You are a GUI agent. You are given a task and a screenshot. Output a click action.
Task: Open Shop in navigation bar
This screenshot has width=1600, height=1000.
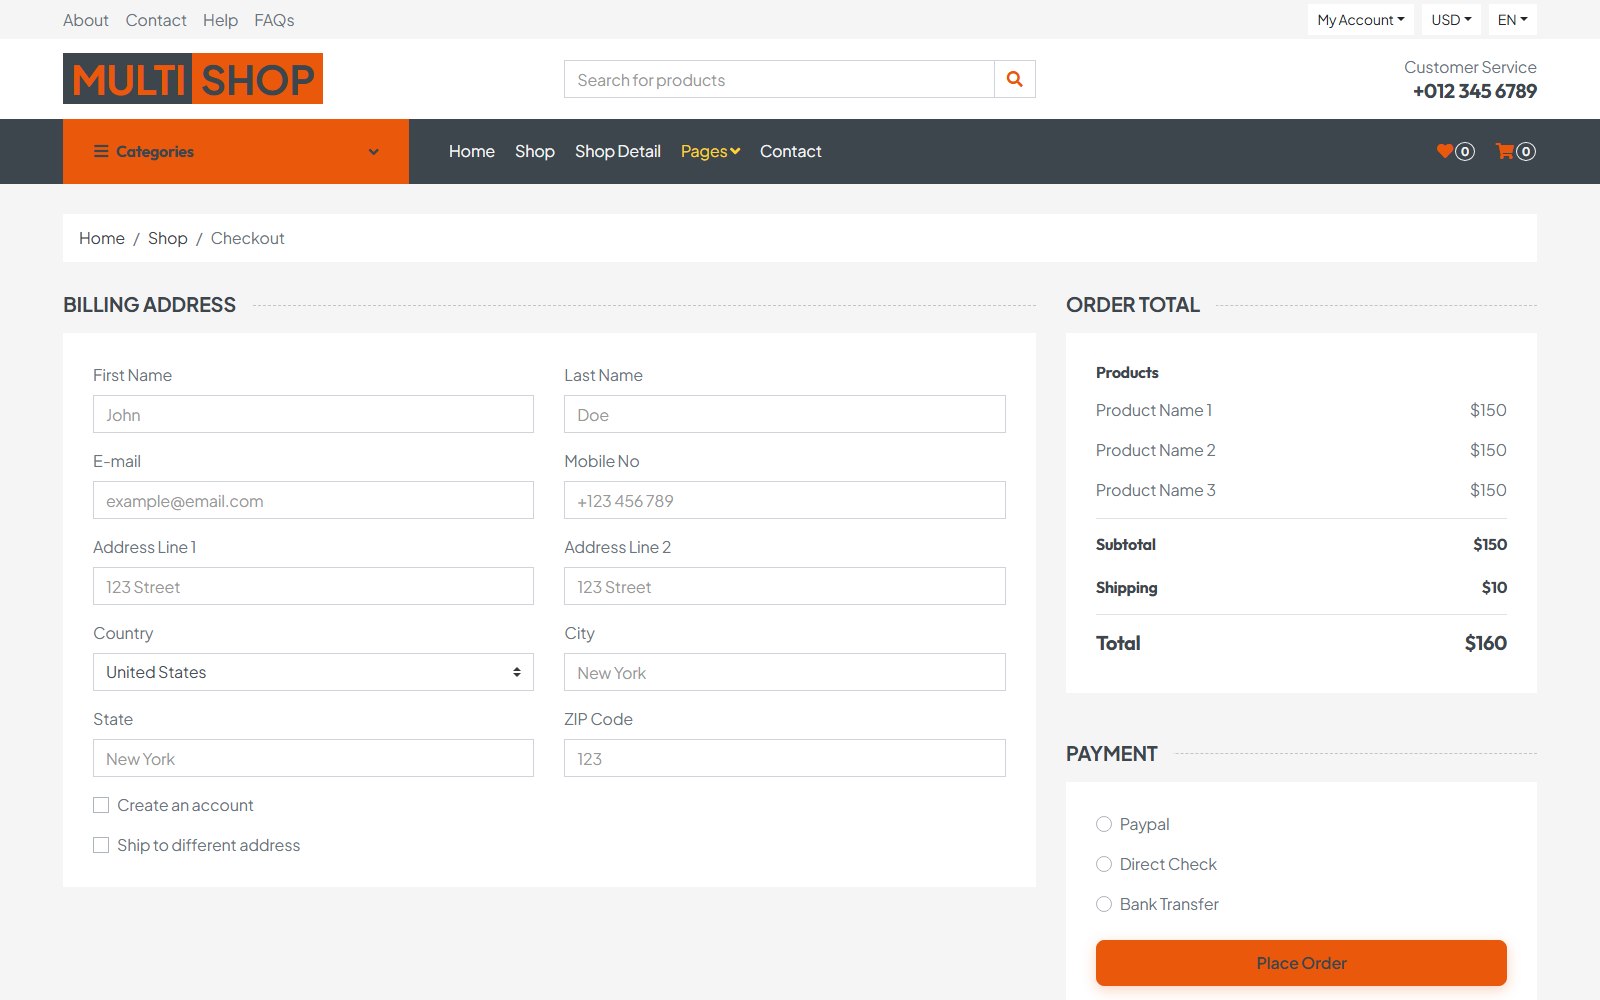click(535, 151)
